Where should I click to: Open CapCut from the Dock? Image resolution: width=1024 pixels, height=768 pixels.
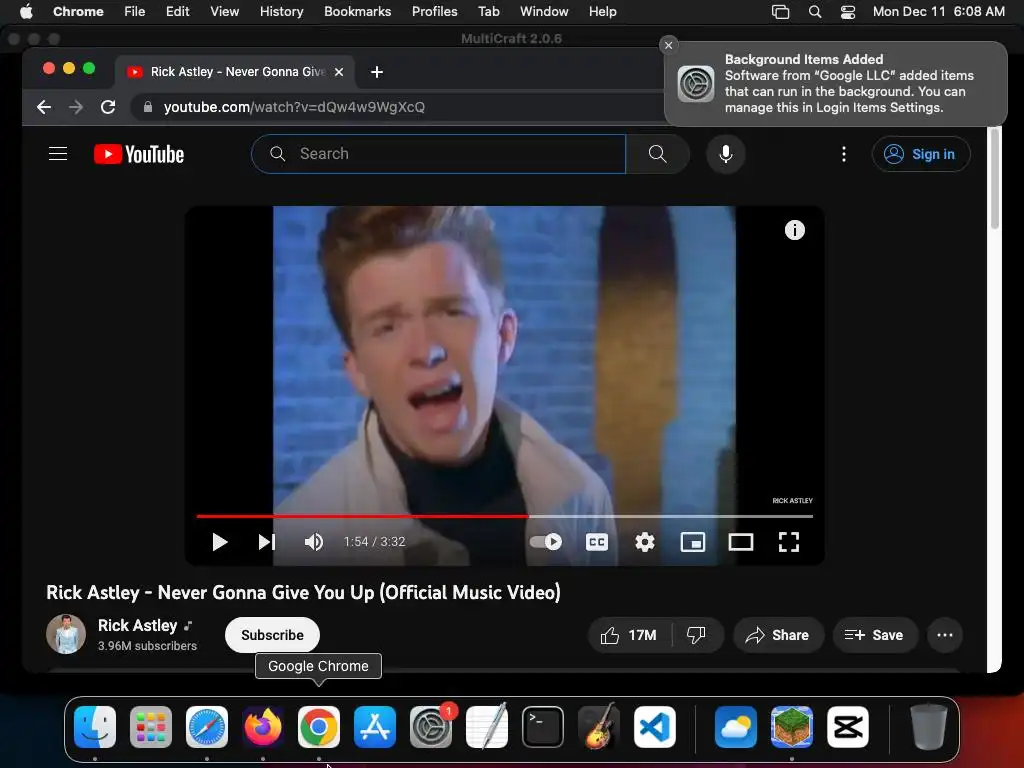[848, 726]
